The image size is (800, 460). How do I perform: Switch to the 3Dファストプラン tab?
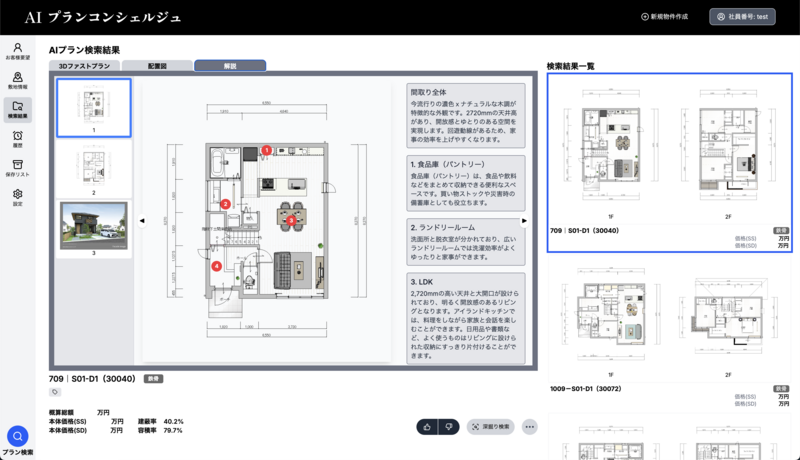[84, 66]
